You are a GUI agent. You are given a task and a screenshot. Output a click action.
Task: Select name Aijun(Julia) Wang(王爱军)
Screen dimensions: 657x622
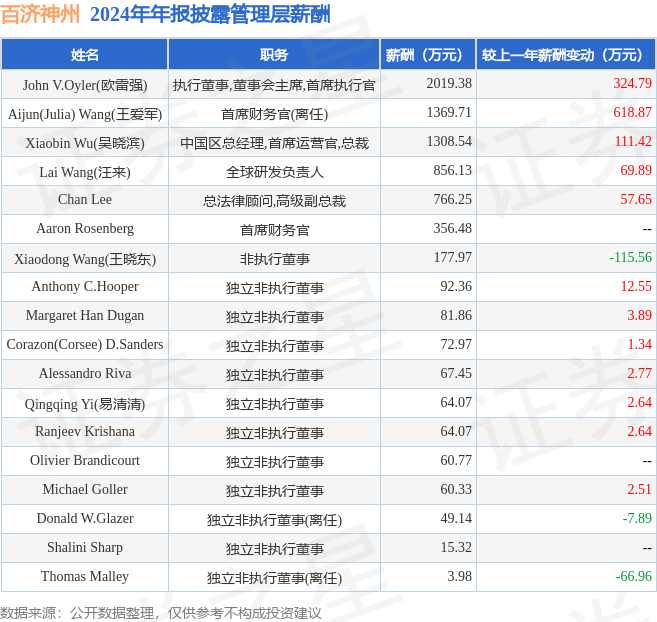[85, 114]
